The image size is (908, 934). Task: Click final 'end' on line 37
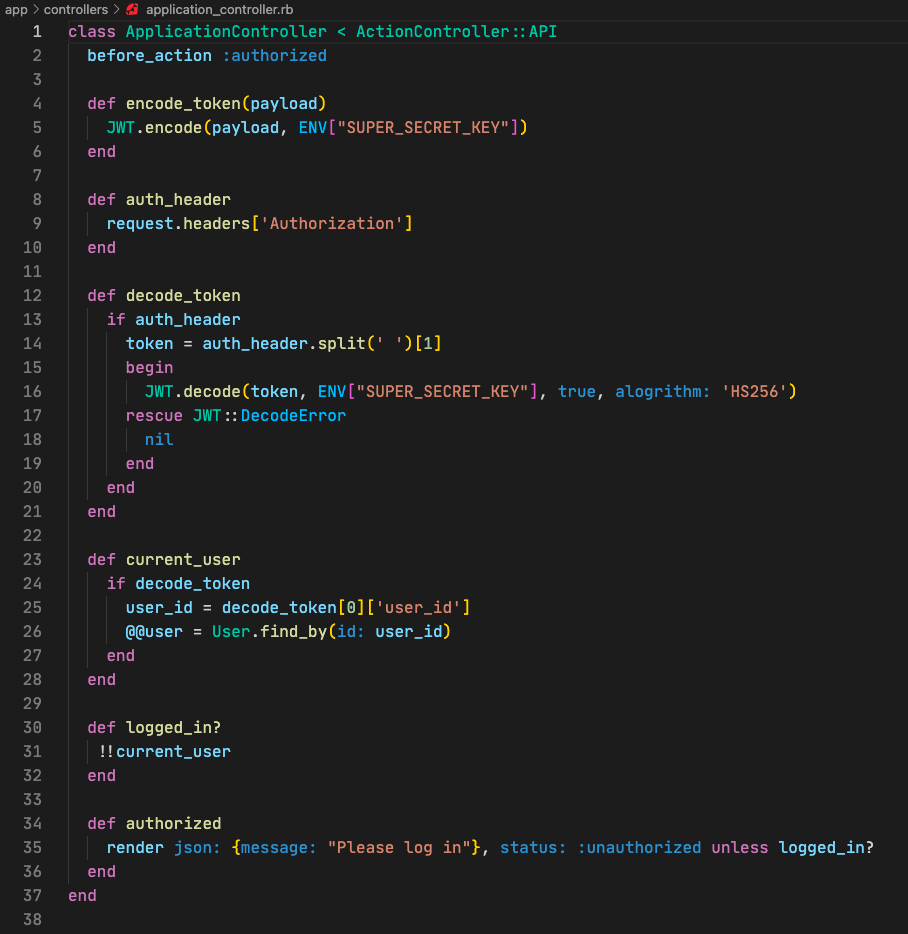pyautogui.click(x=82, y=895)
